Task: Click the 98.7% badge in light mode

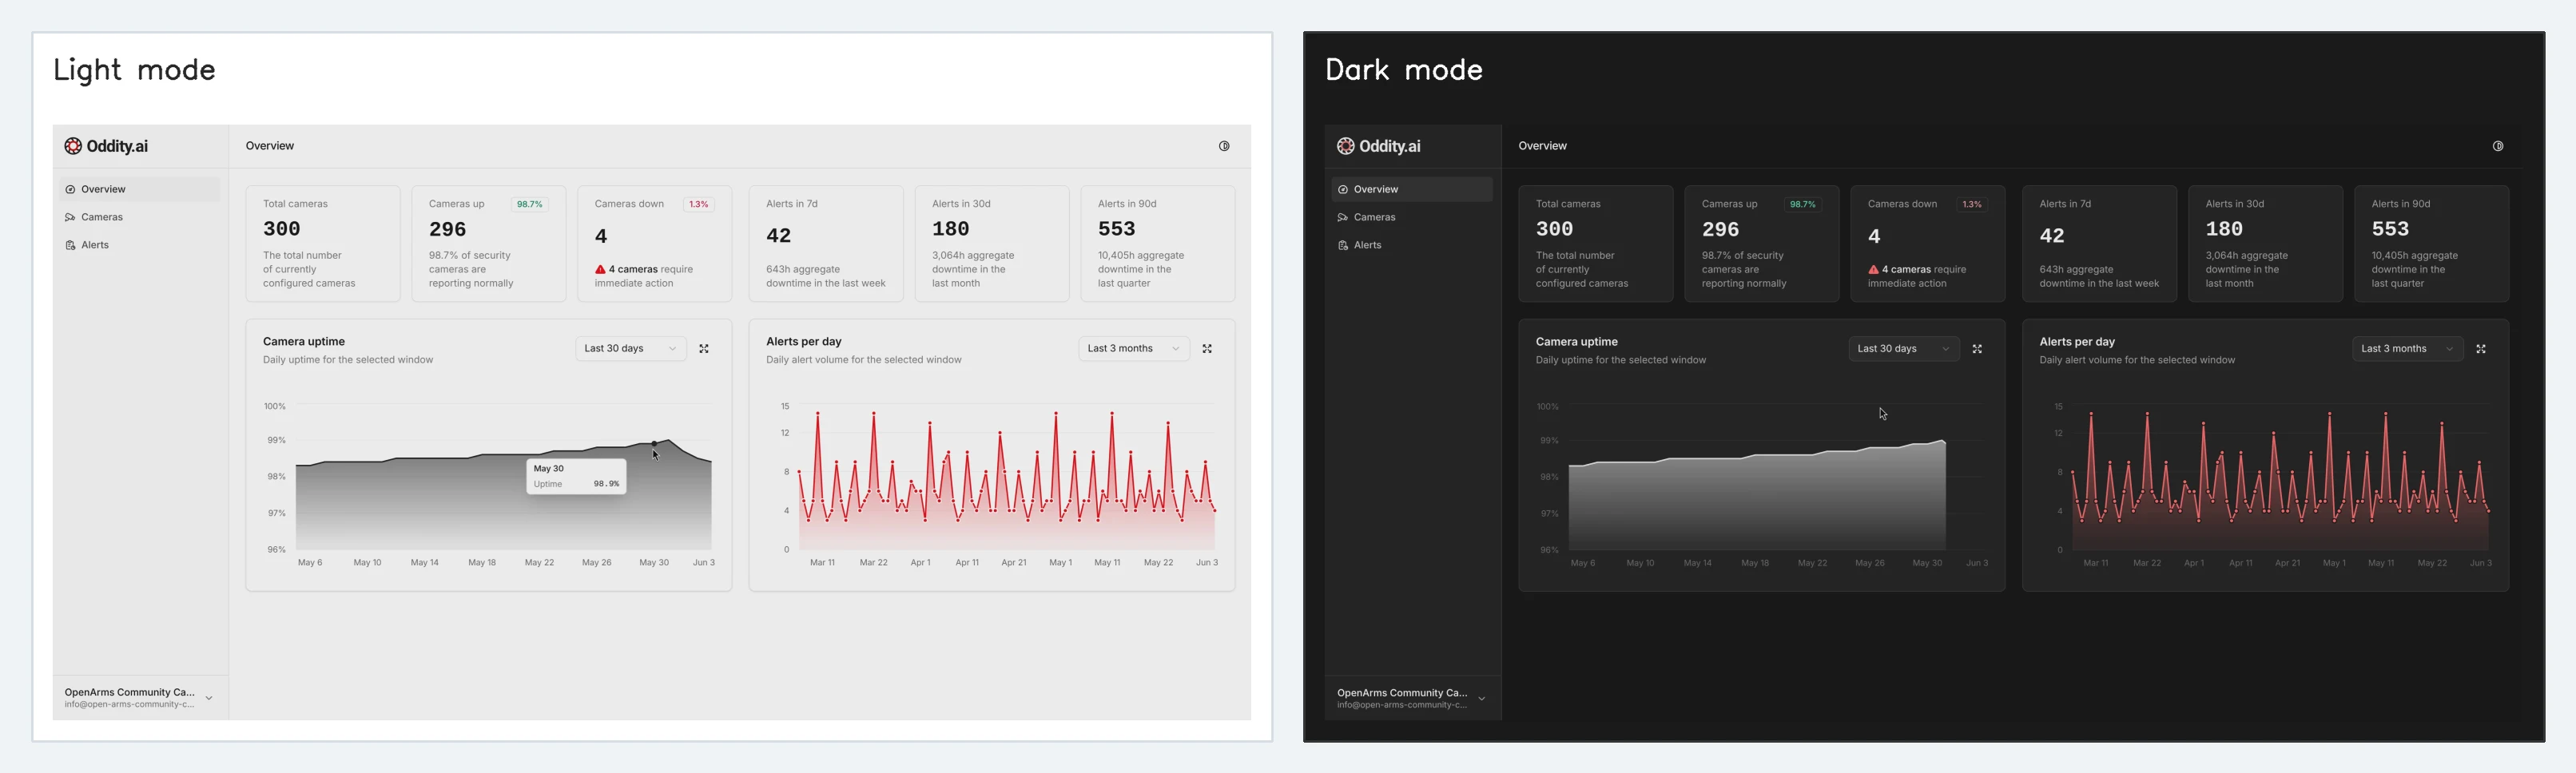Action: (530, 204)
